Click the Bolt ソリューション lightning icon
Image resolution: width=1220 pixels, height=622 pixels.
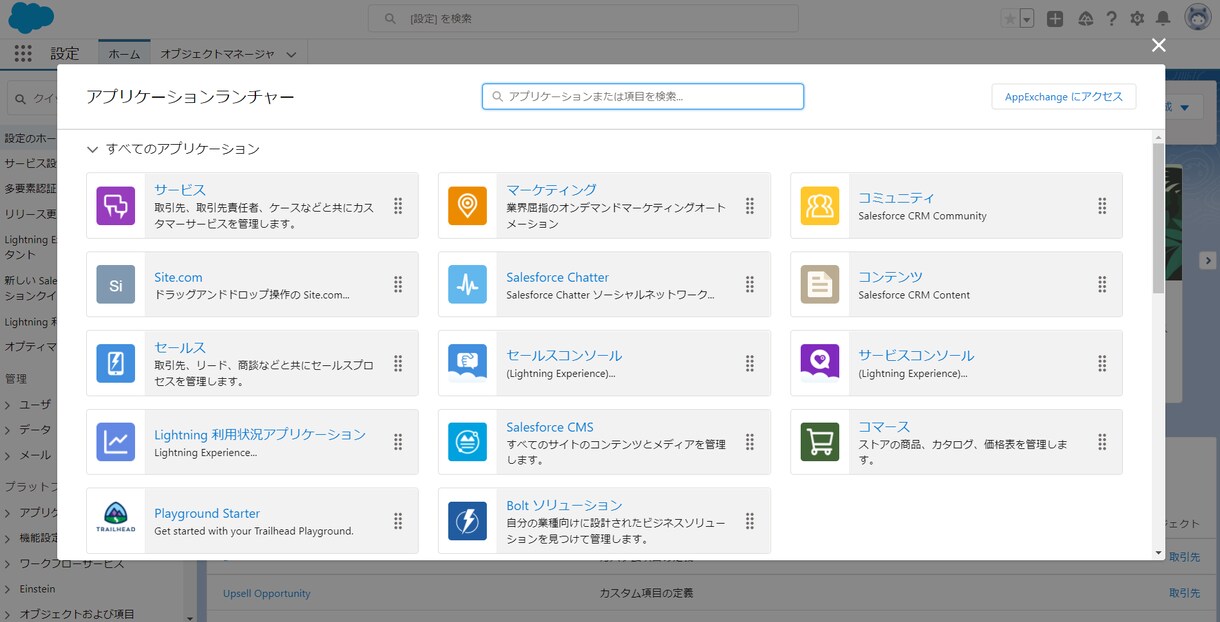[467, 521]
